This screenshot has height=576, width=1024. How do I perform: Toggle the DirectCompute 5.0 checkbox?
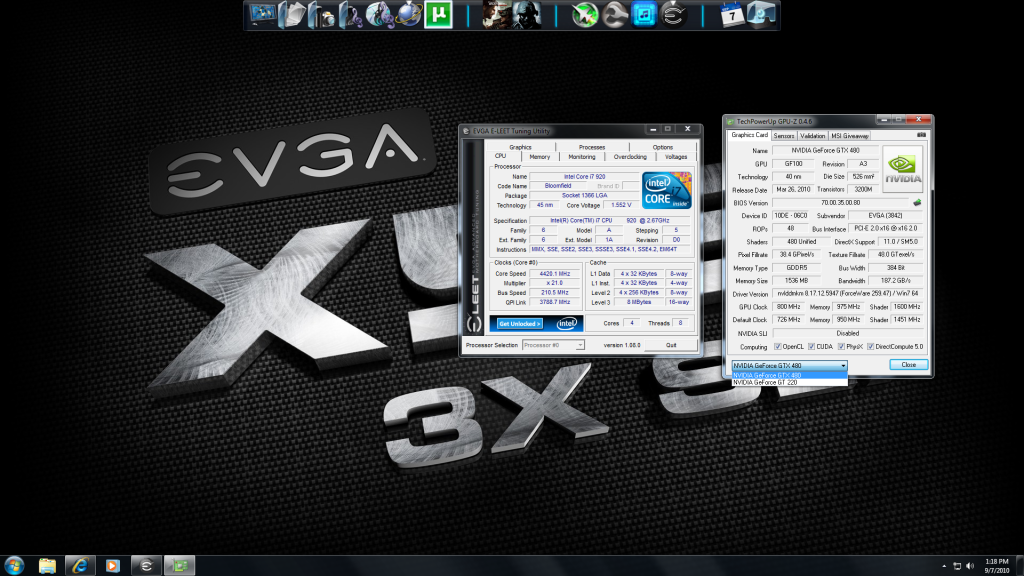tap(871, 347)
